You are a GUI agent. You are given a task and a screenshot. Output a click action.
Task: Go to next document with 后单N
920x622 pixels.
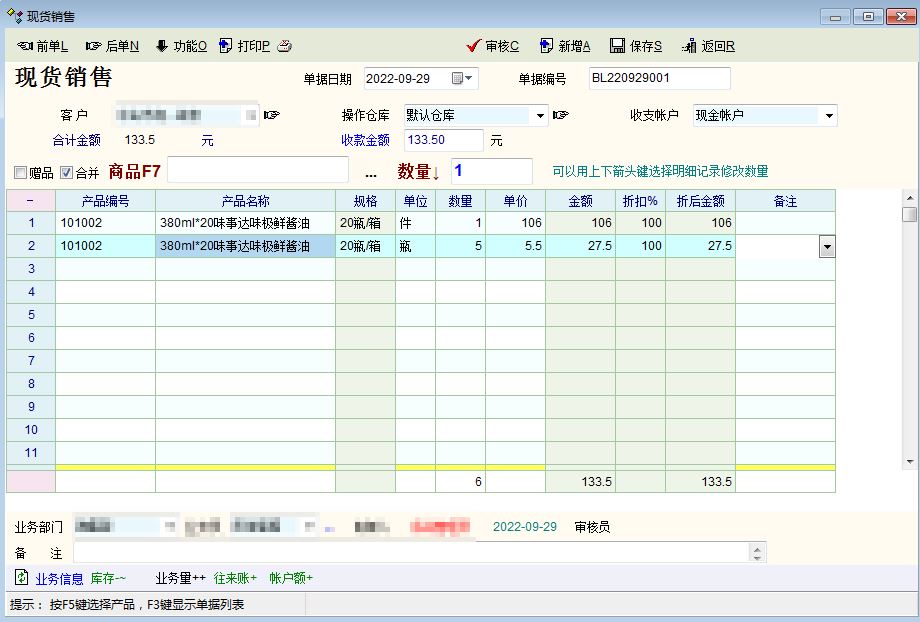click(112, 46)
